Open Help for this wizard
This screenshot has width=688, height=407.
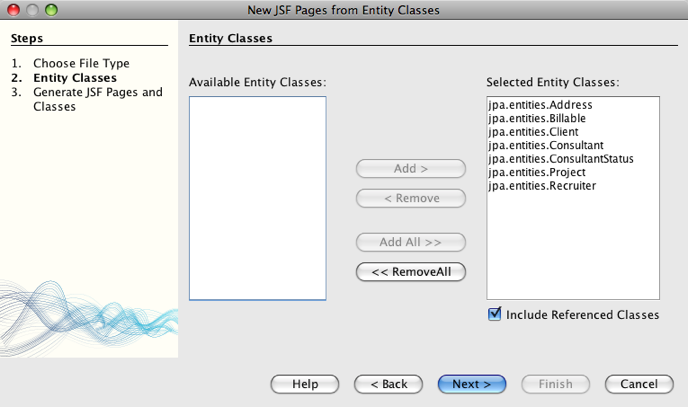click(x=305, y=384)
